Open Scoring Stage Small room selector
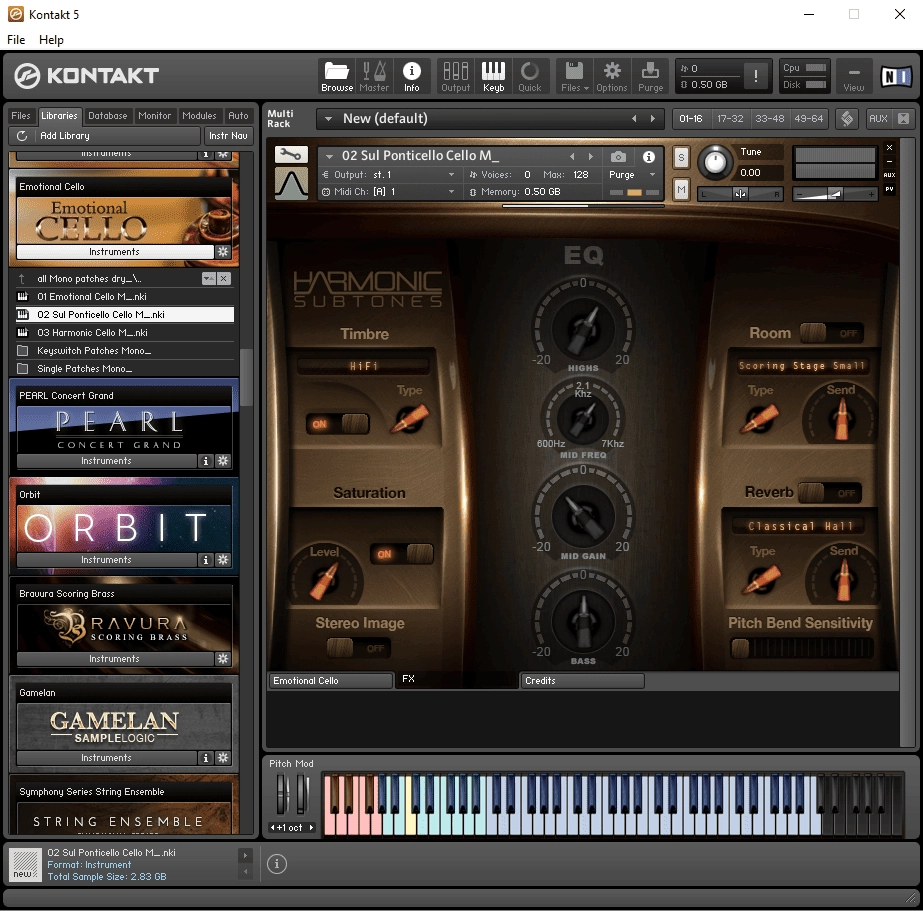 pyautogui.click(x=801, y=366)
